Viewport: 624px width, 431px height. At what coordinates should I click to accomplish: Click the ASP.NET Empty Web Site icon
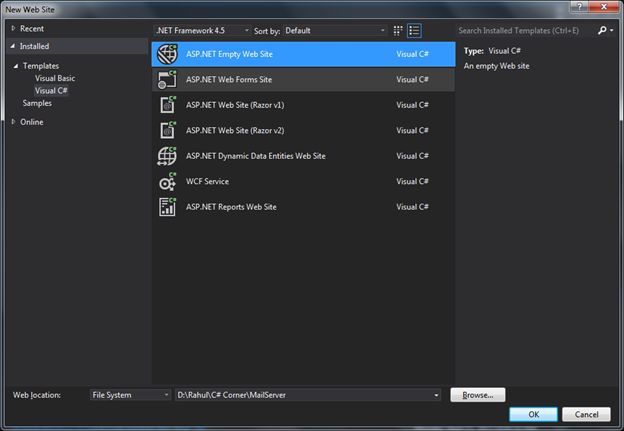(x=167, y=54)
